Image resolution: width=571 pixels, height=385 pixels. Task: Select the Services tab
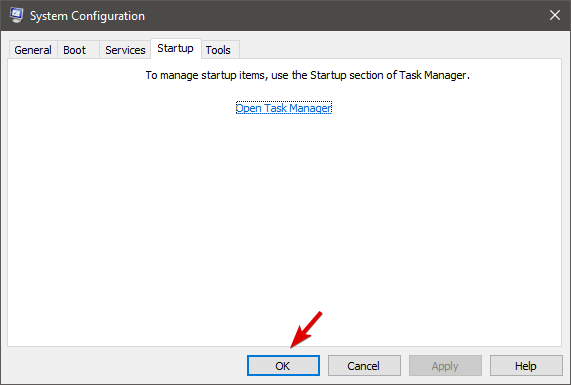[x=125, y=50]
